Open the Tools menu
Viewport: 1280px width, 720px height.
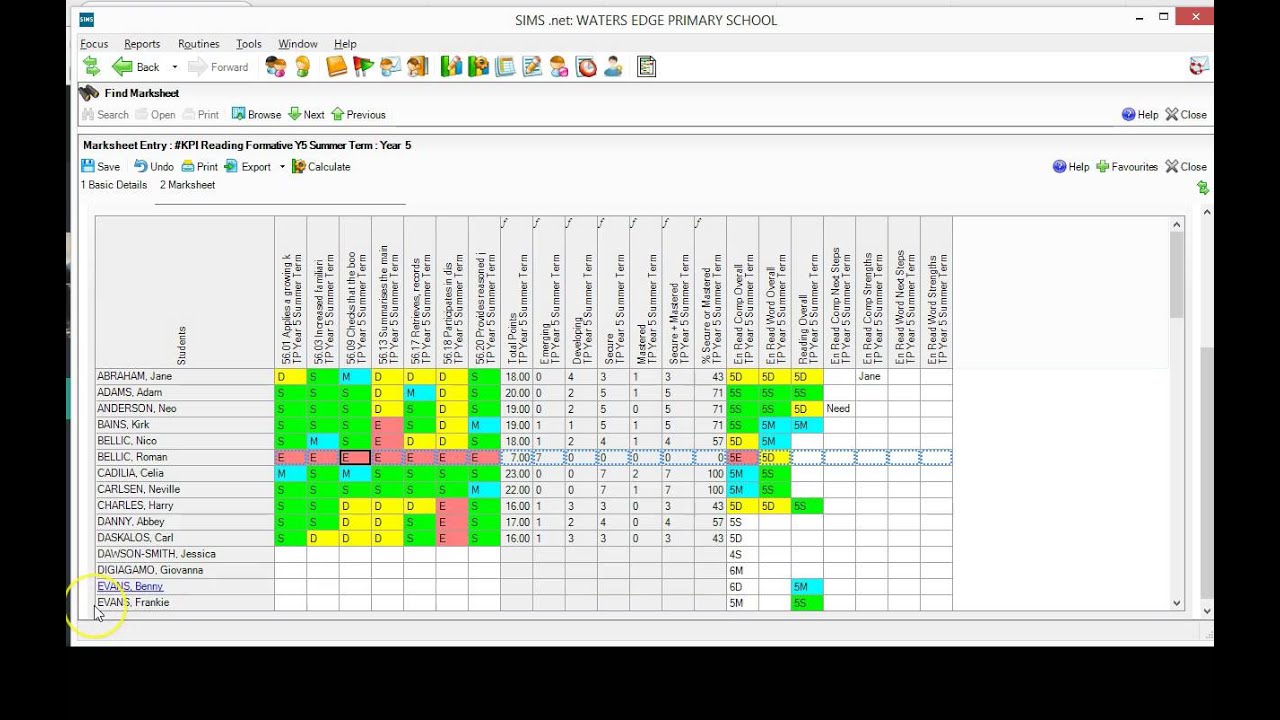click(249, 44)
